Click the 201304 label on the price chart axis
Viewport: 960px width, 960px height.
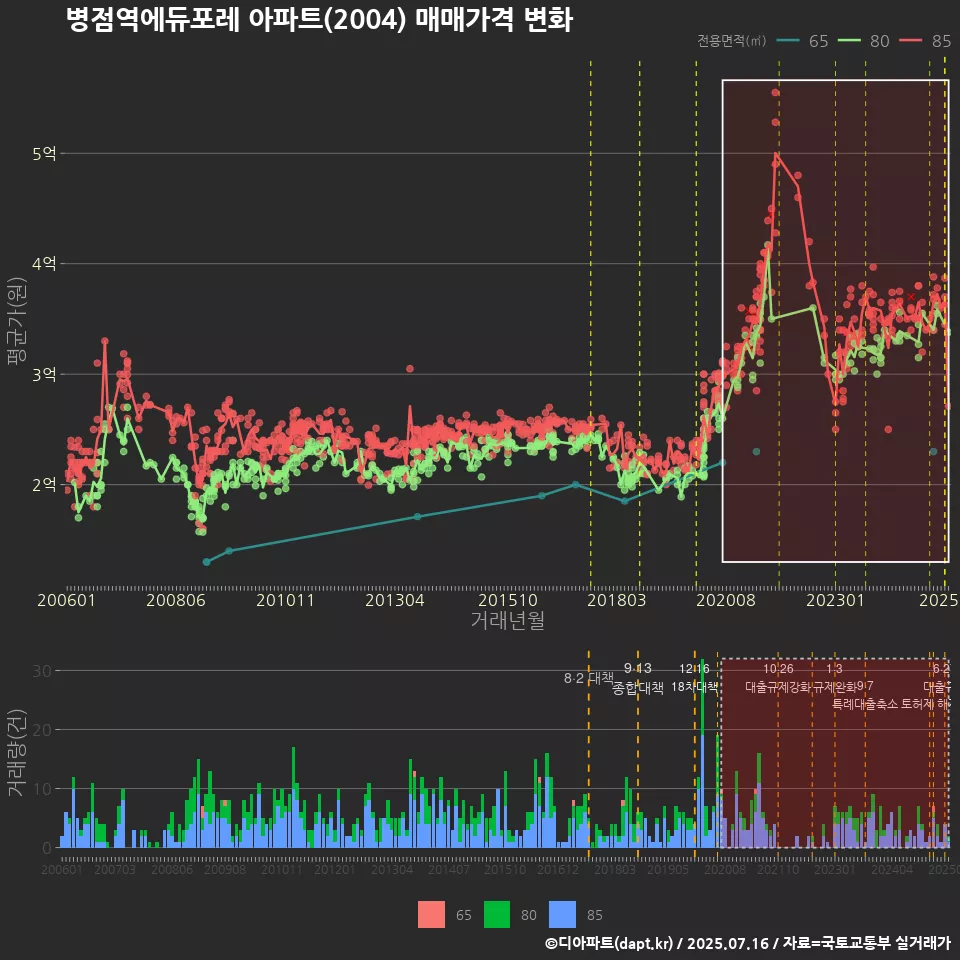click(x=395, y=600)
